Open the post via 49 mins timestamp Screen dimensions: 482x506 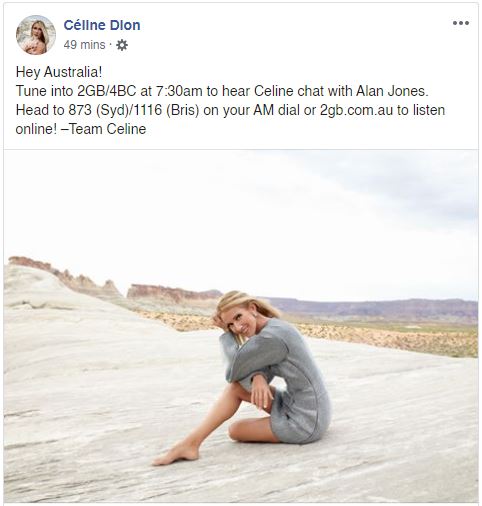click(84, 45)
